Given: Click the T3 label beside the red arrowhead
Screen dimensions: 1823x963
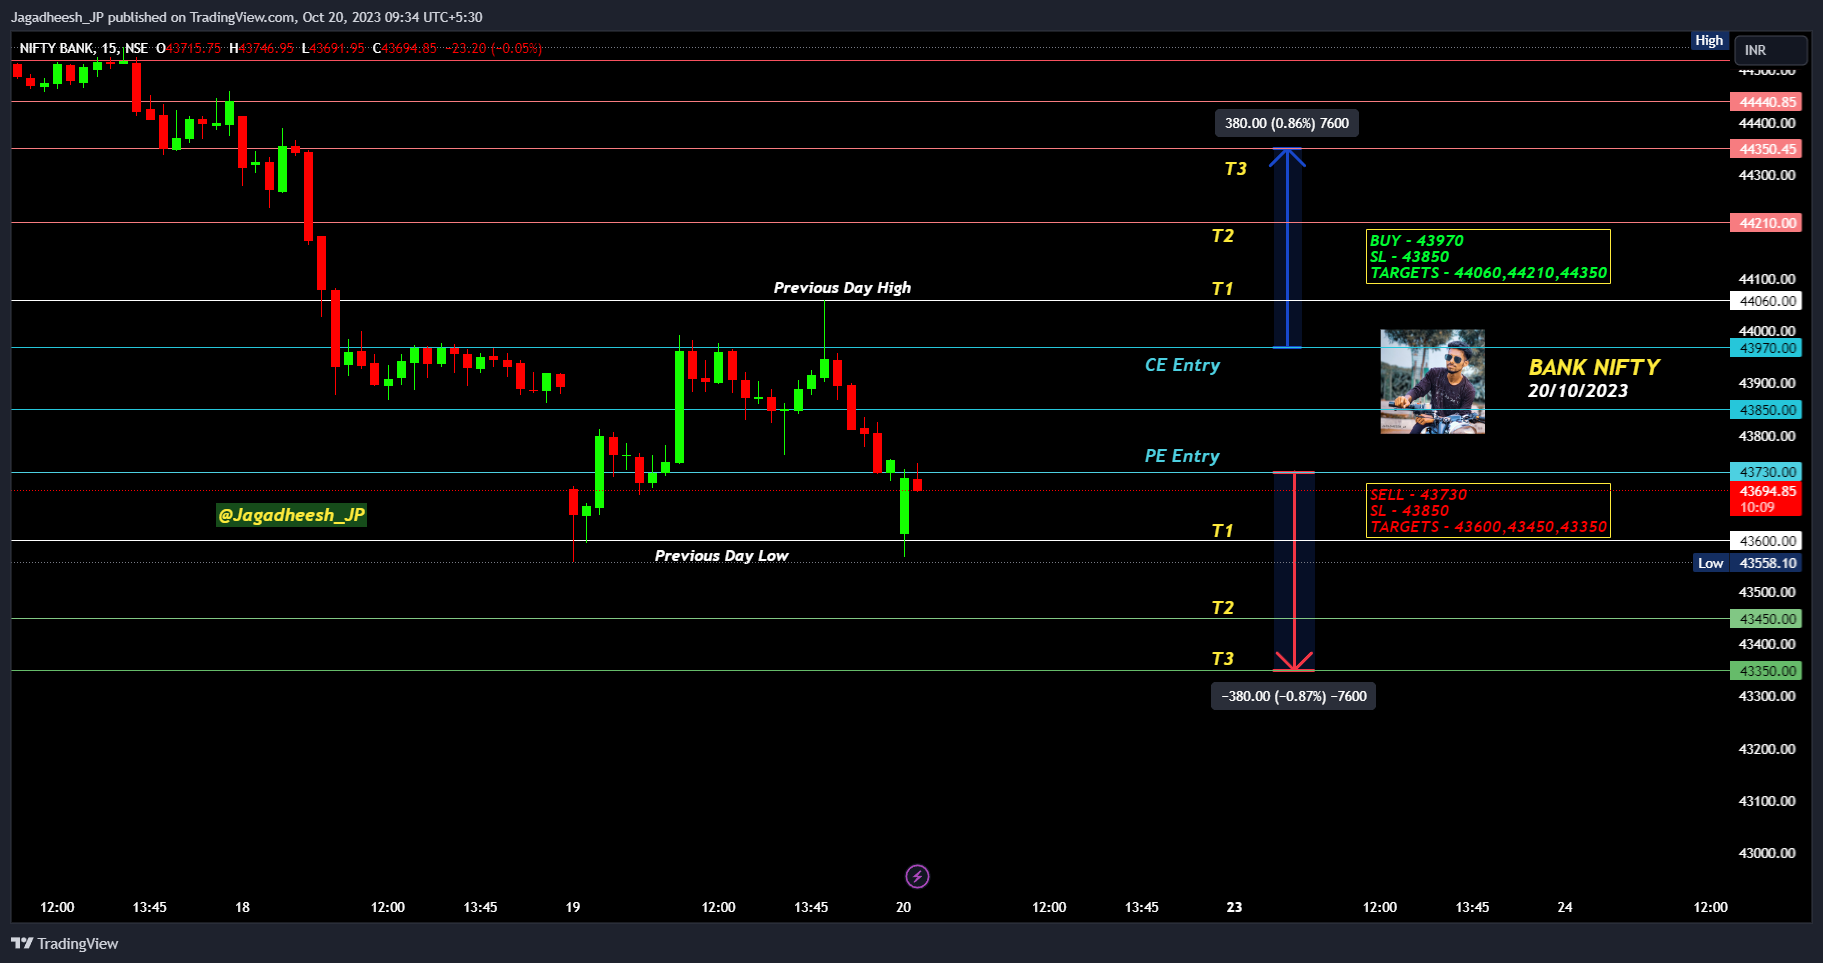Looking at the screenshot, I should click(x=1223, y=659).
